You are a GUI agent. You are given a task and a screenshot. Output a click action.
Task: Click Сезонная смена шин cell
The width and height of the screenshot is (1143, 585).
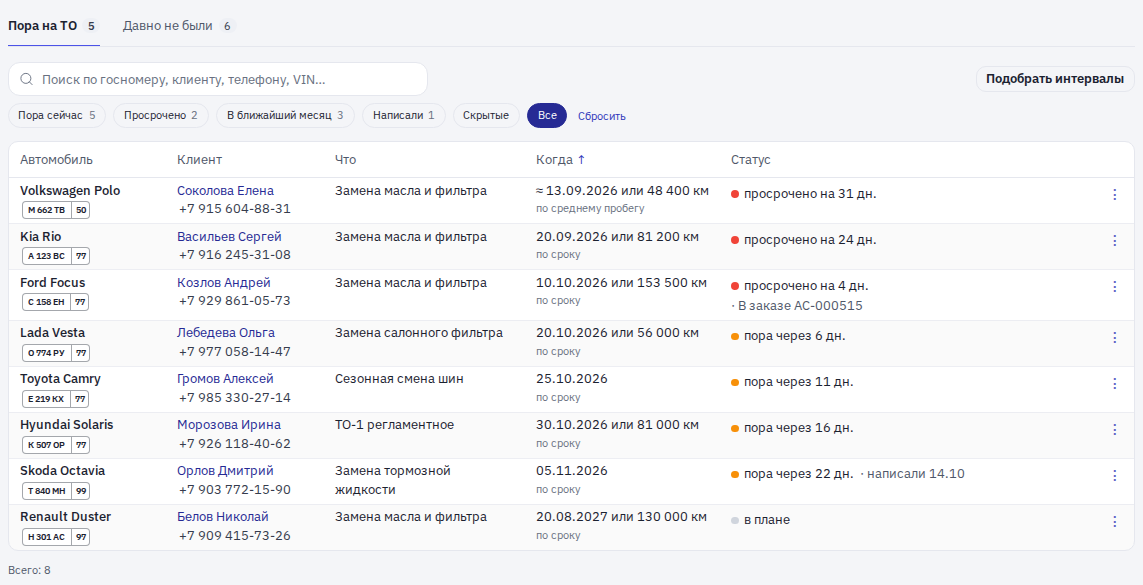coord(399,379)
